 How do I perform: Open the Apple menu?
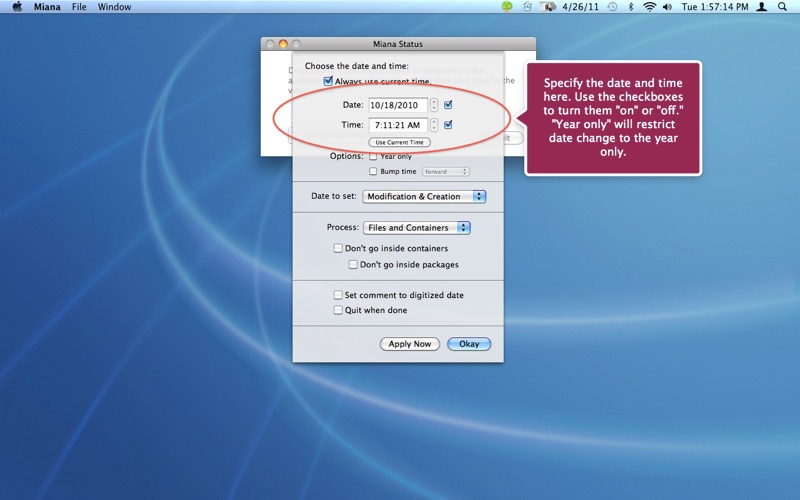[17, 7]
